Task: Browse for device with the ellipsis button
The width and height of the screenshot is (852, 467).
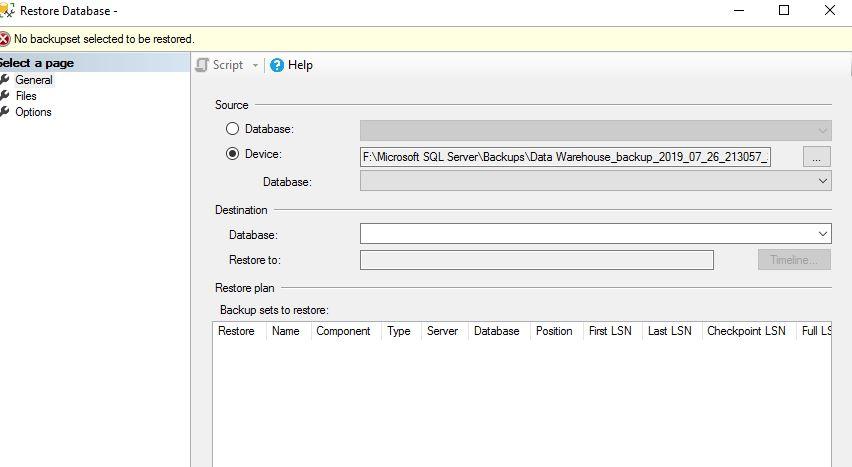Action: tap(817, 157)
